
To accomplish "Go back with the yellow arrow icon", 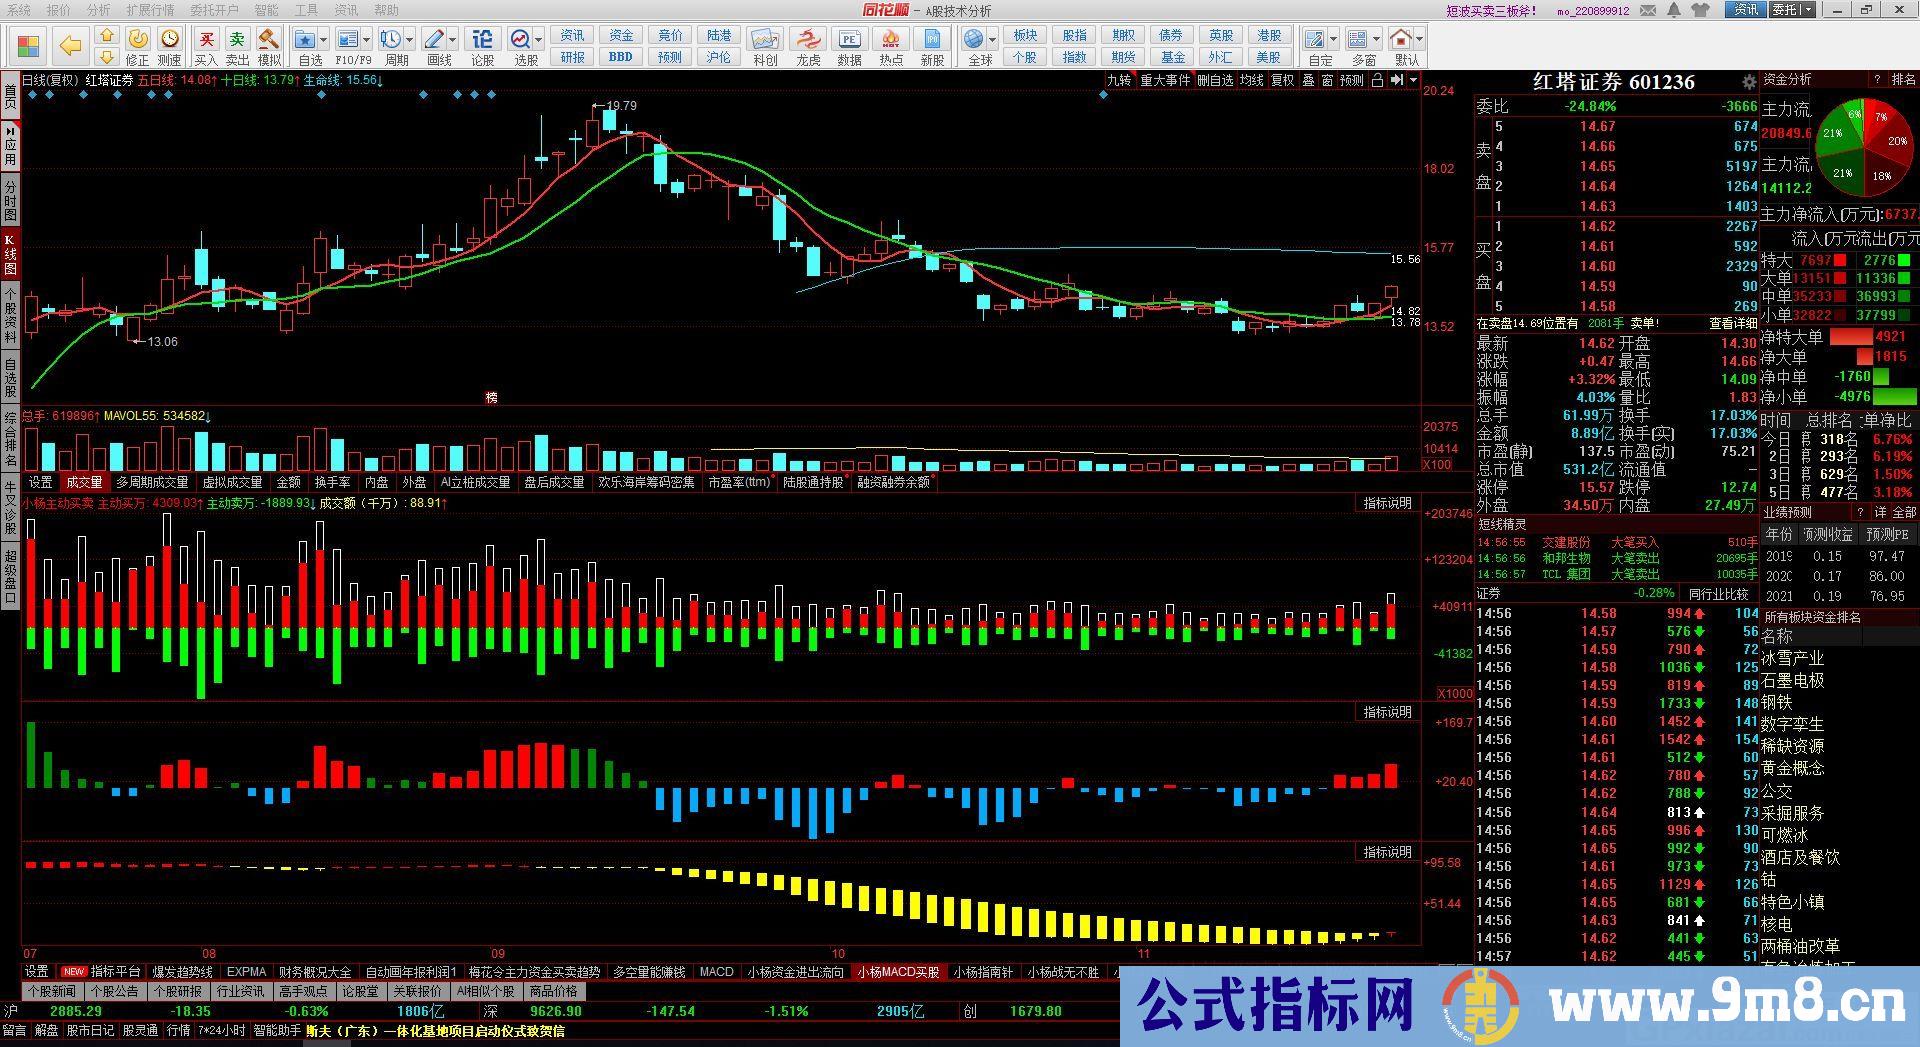I will tap(70, 46).
